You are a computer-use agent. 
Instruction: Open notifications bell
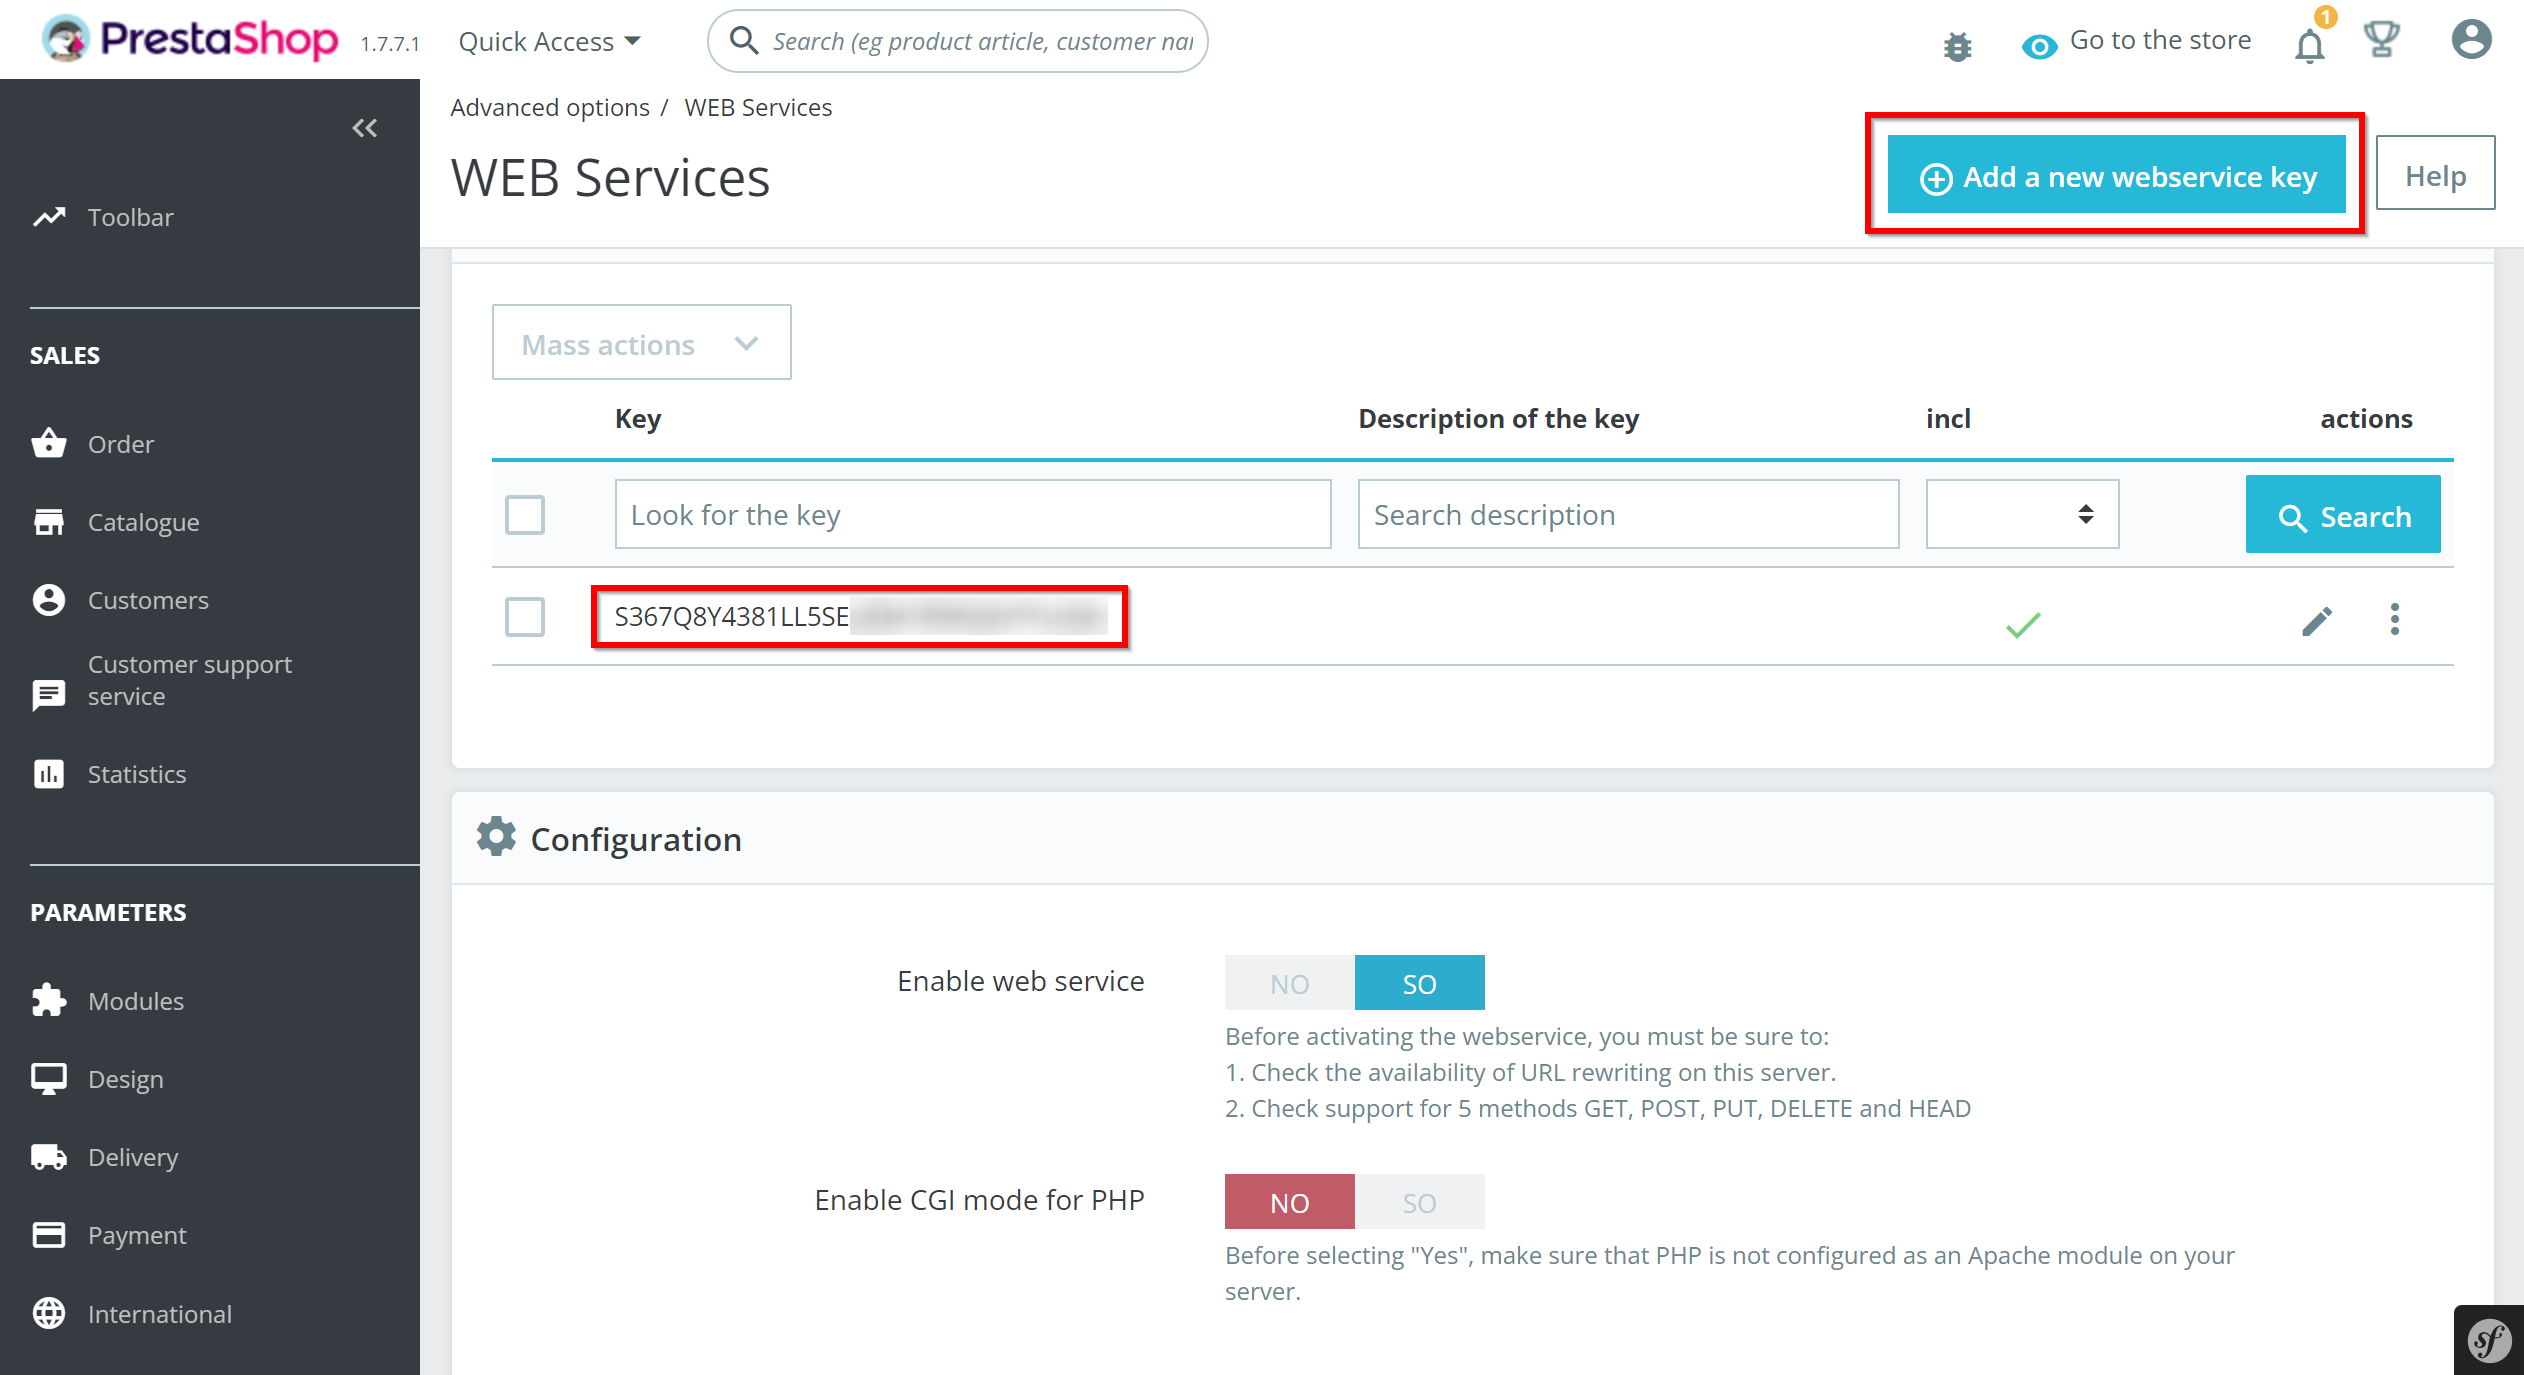click(2309, 45)
